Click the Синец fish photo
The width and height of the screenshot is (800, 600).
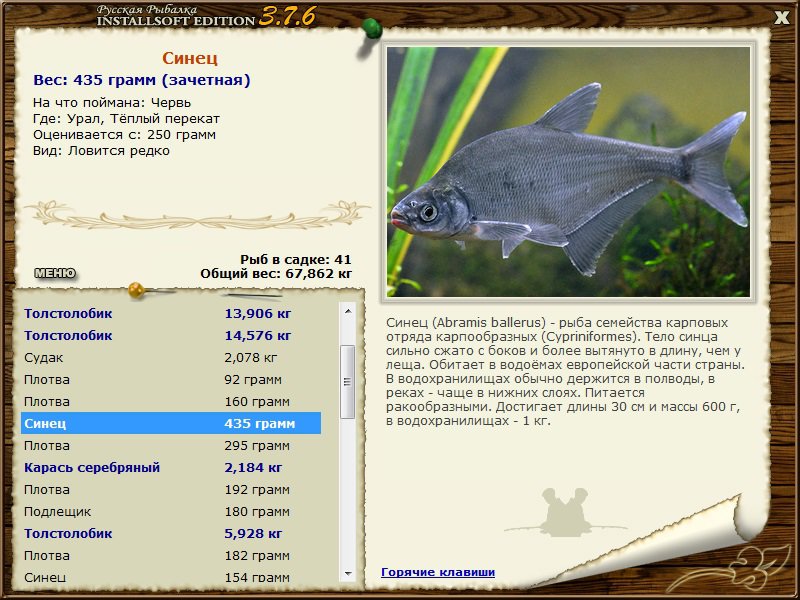click(568, 171)
